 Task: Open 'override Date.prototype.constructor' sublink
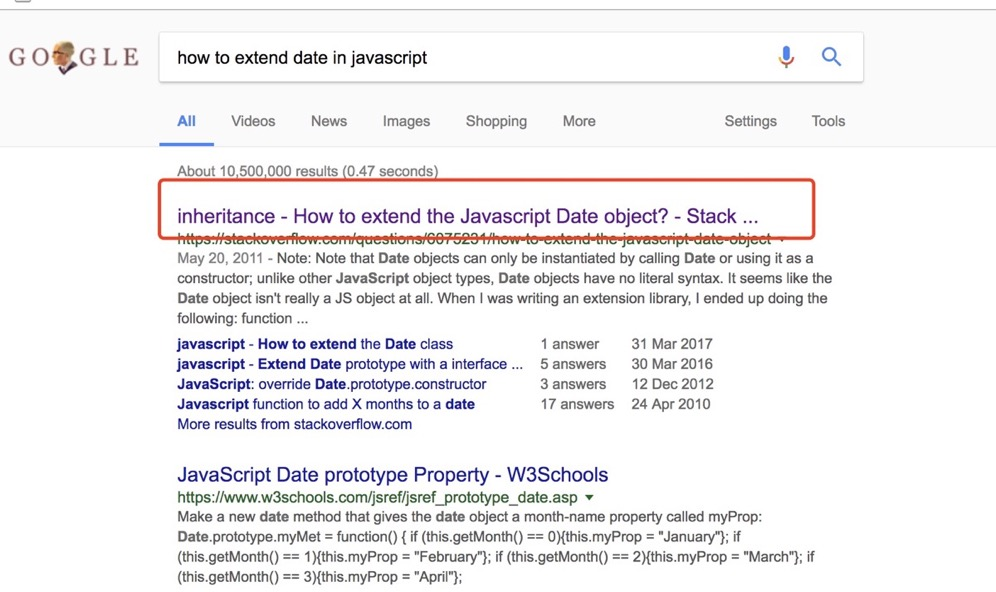331,384
